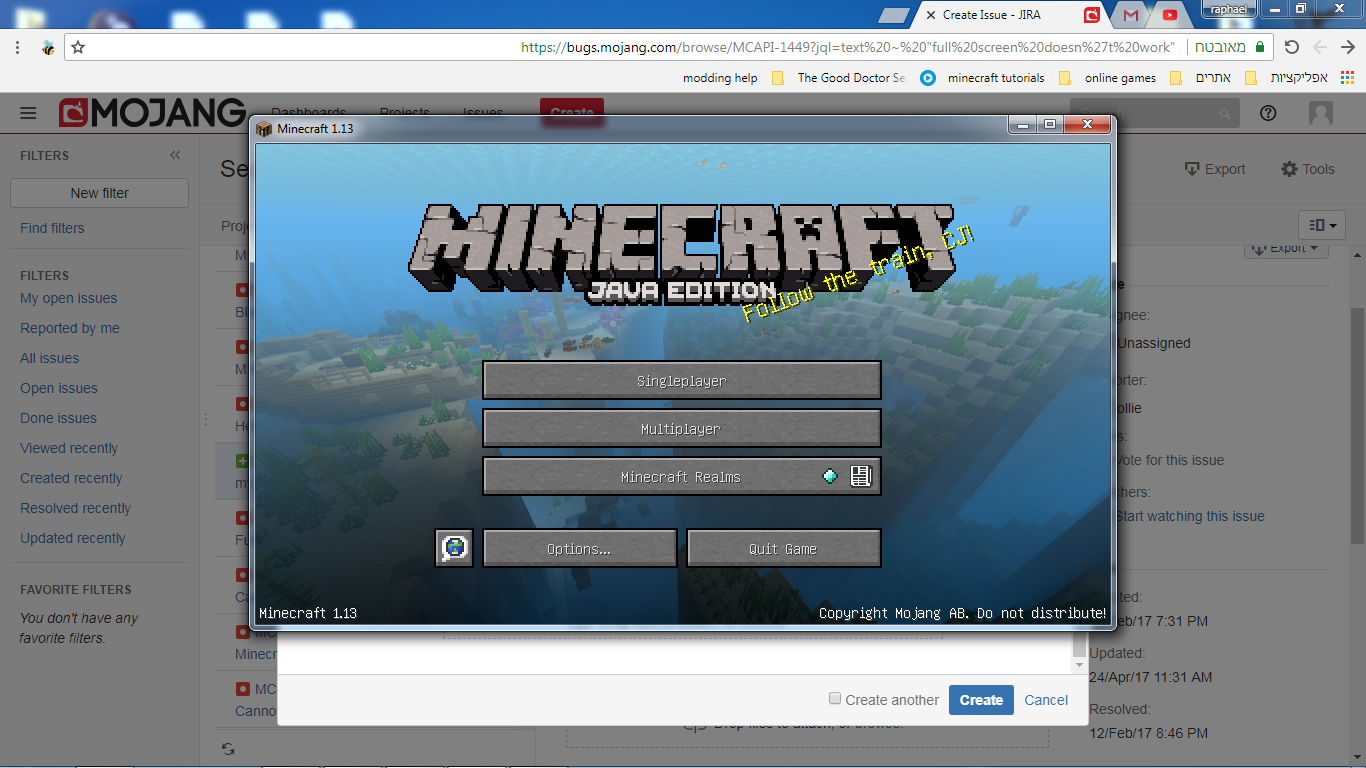Open the Find filters link
This screenshot has width=1366, height=768.
52,228
